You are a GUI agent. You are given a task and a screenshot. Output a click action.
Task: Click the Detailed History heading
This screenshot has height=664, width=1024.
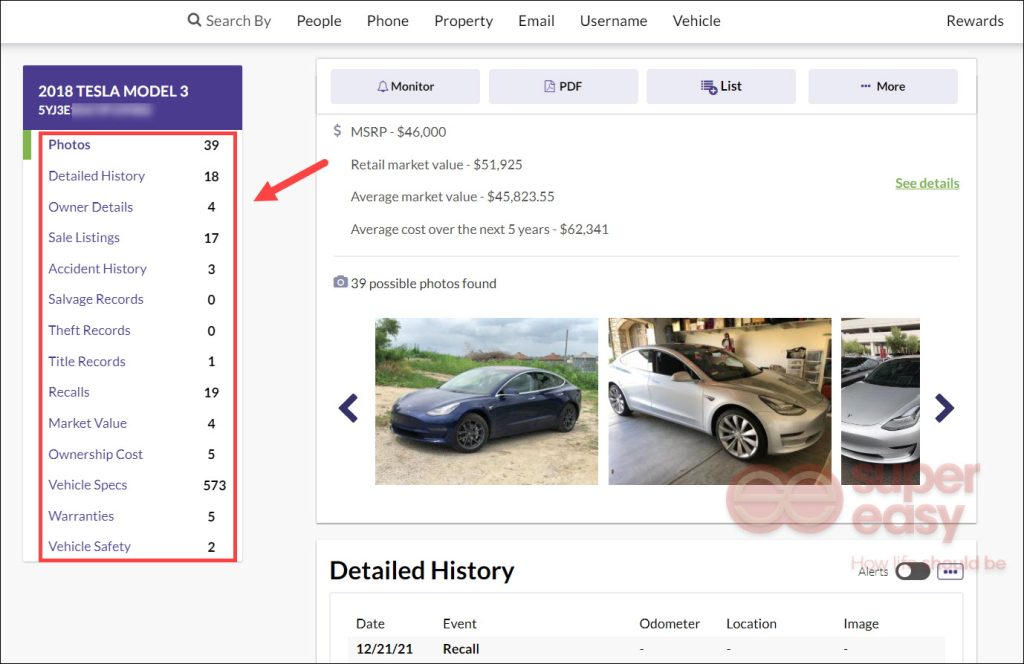point(422,571)
